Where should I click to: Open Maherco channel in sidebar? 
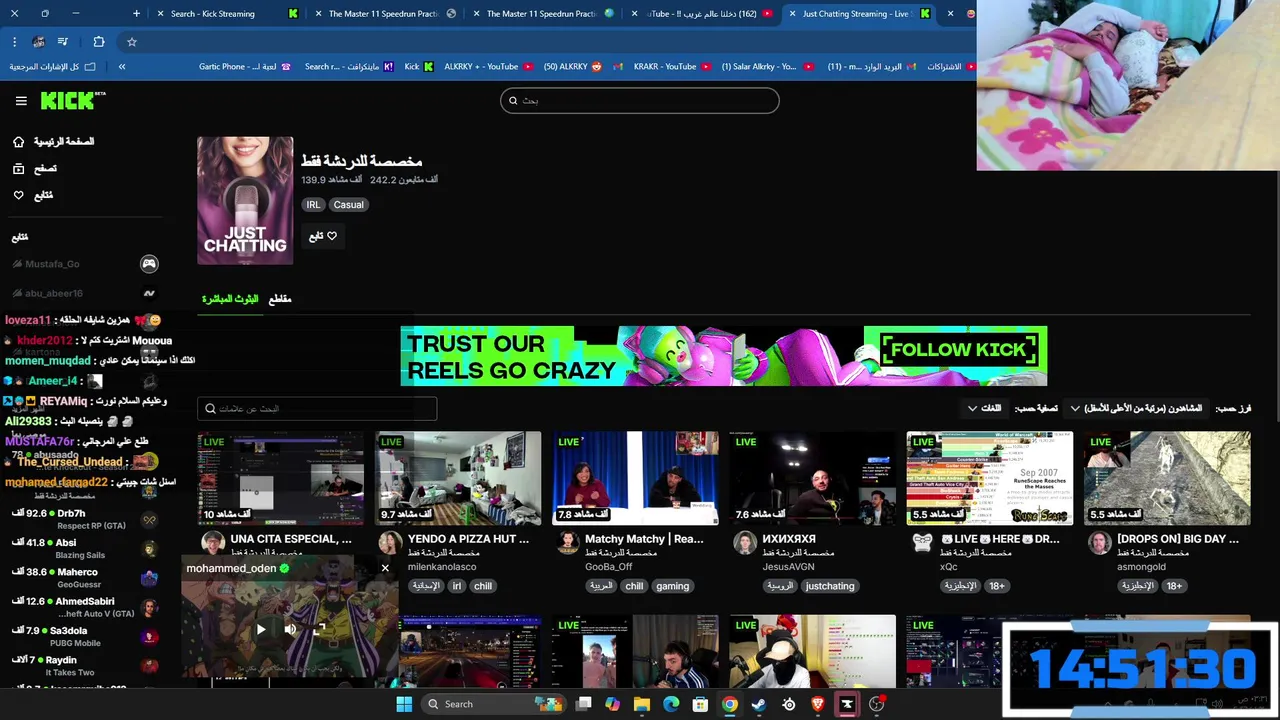coord(85,577)
